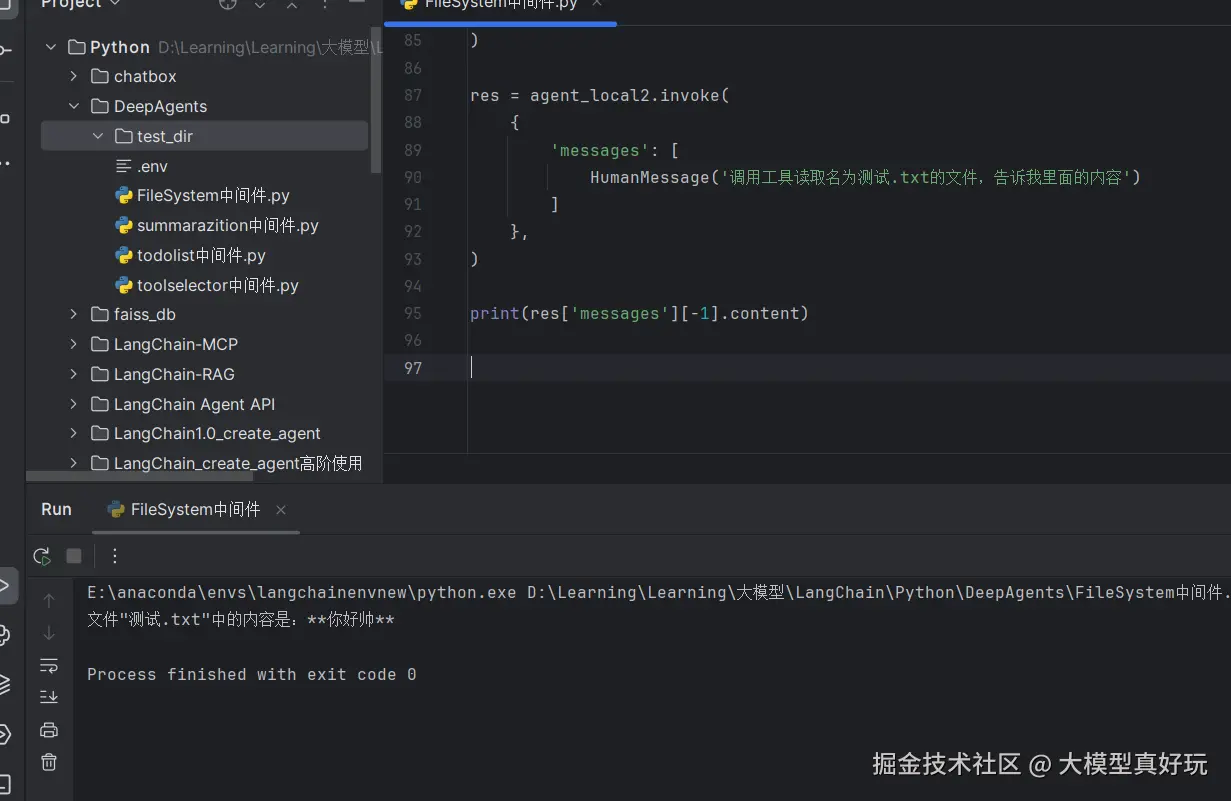The width and height of the screenshot is (1231, 801).
Task: Toggle soft-wrap in console output
Action: 49,665
